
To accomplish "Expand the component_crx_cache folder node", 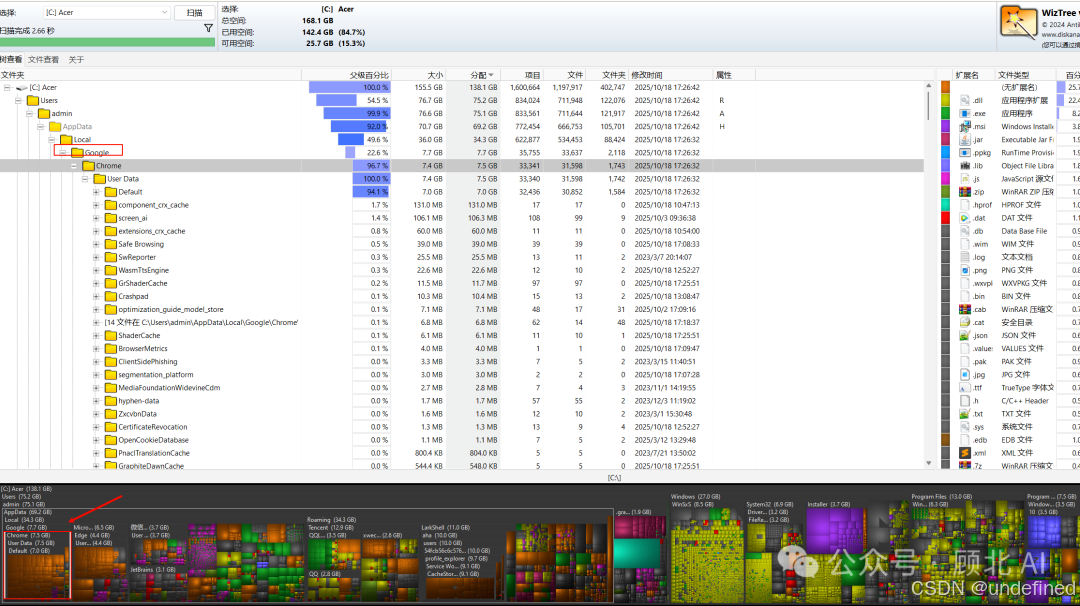I will (96, 205).
